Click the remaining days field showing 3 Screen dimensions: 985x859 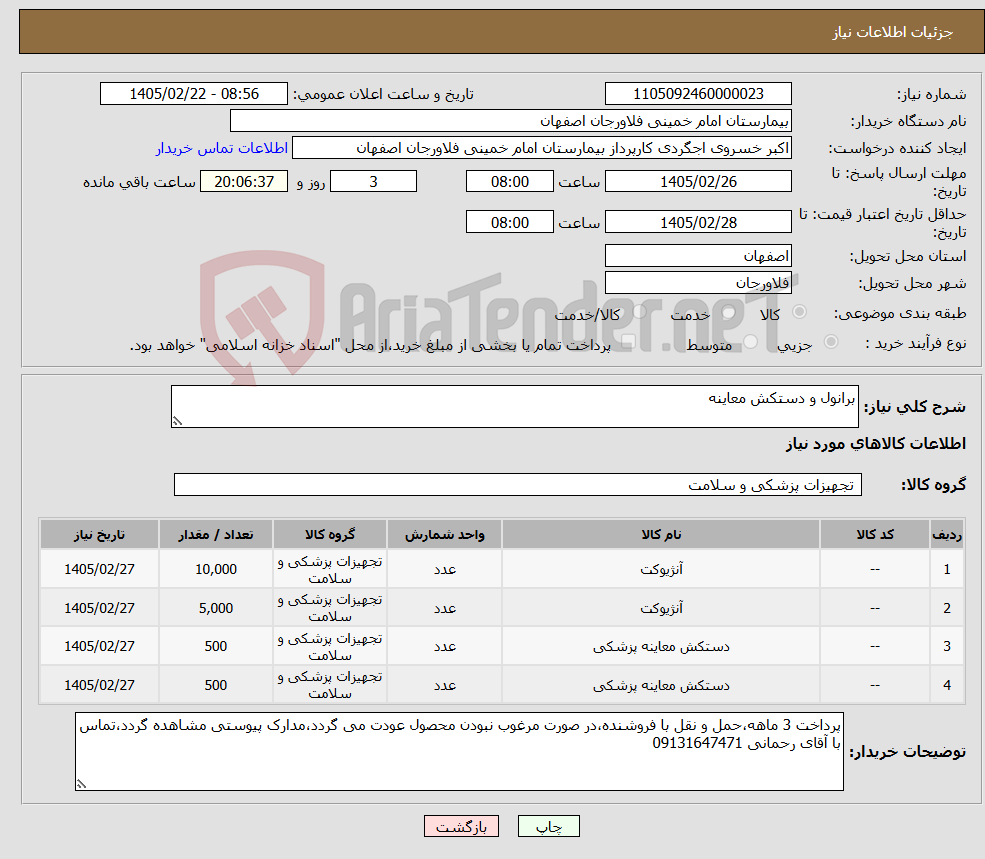point(373,182)
